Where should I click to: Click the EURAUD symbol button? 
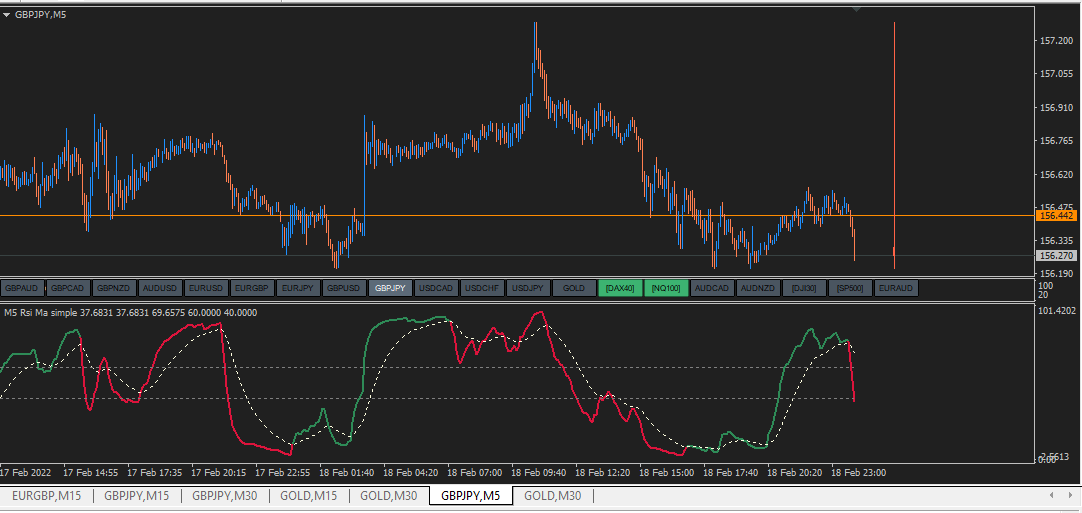pyautogui.click(x=896, y=288)
